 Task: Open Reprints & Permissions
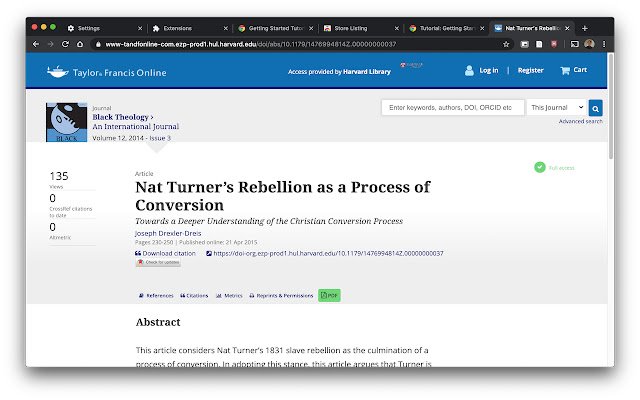click(x=281, y=296)
